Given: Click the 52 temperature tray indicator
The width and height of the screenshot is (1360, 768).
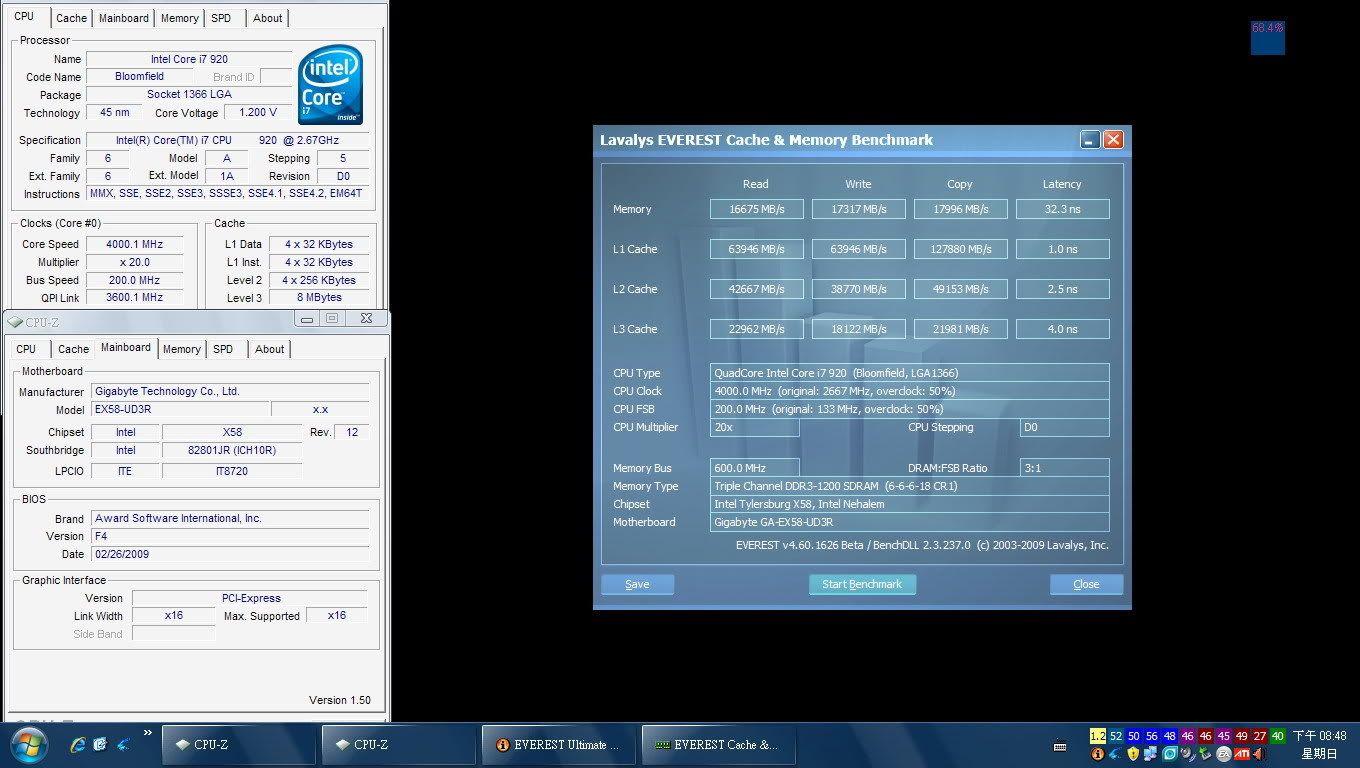Looking at the screenshot, I should tap(1116, 736).
